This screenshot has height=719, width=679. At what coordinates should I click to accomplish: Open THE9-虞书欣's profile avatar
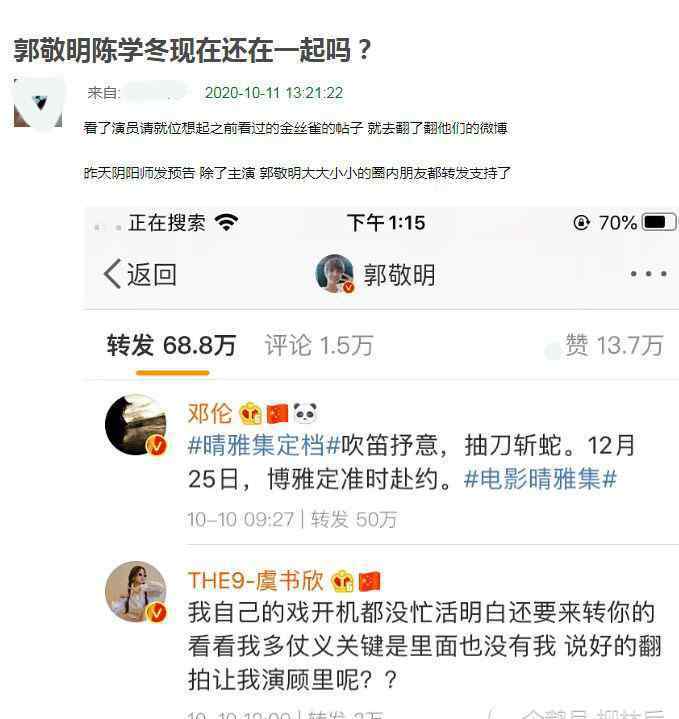pos(136,592)
